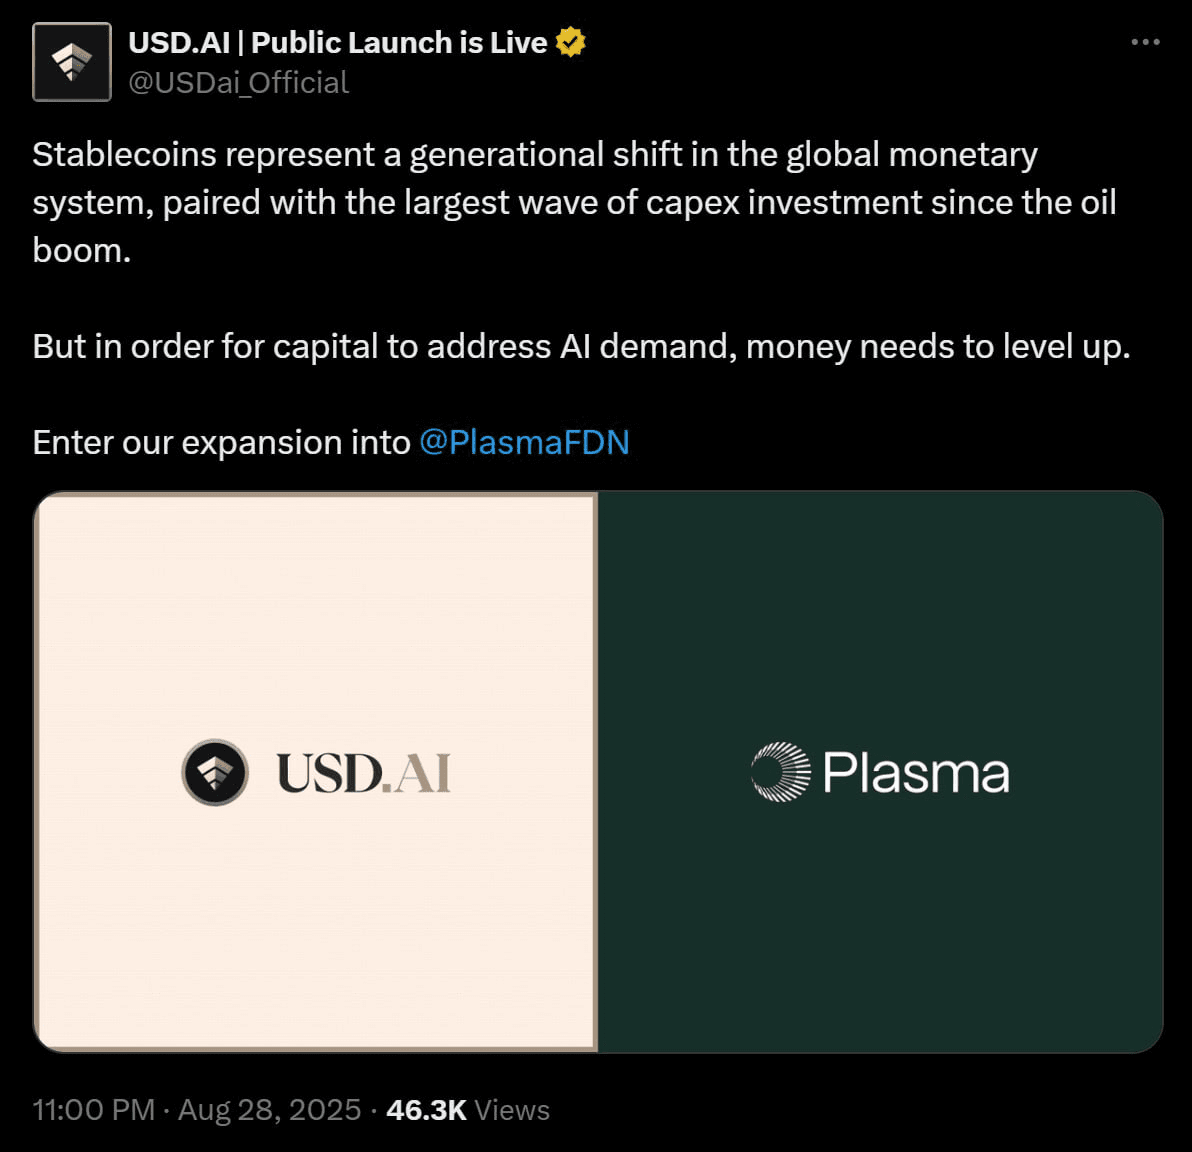This screenshot has width=1192, height=1152.
Task: Open the cream-colored USD.AI image panel
Action: pyautogui.click(x=315, y=772)
